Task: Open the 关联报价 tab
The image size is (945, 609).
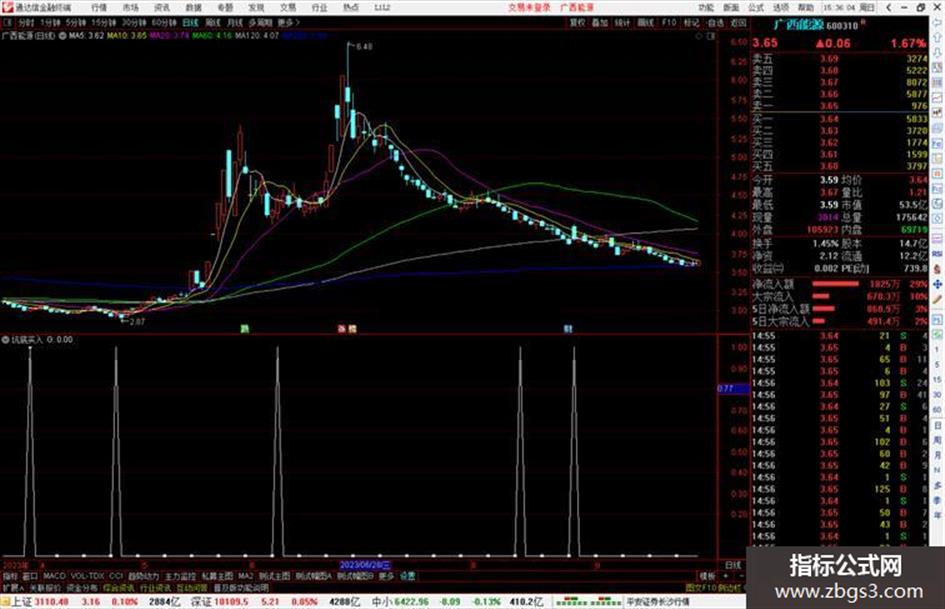Action: (x=45, y=587)
